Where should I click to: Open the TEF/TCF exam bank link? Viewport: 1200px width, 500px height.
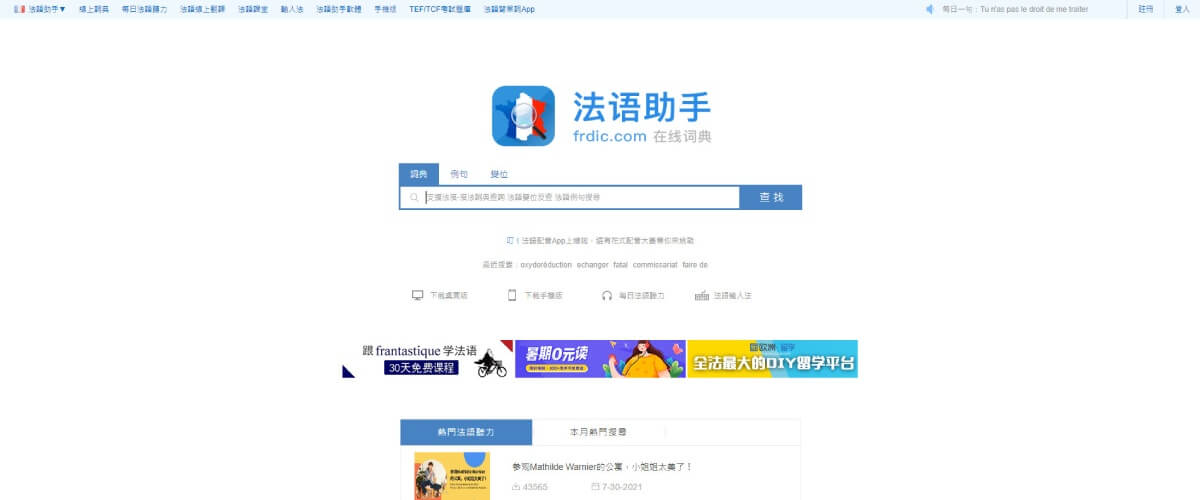point(440,9)
